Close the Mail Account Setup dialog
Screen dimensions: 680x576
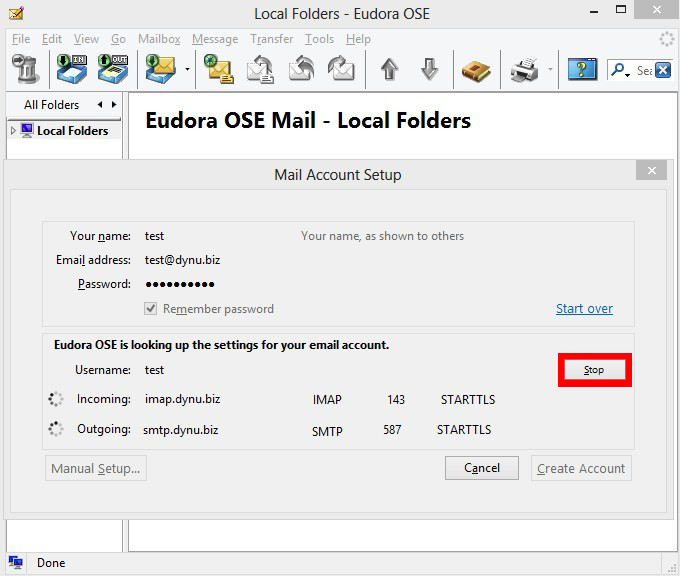pyautogui.click(x=651, y=170)
